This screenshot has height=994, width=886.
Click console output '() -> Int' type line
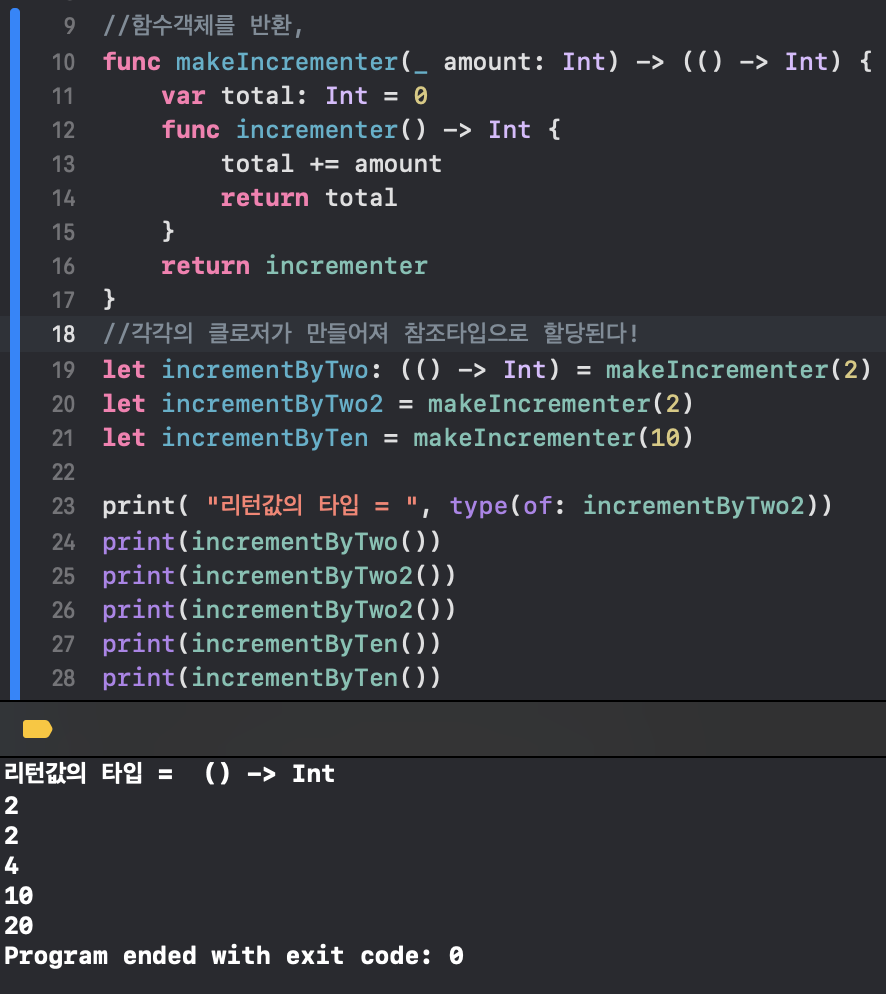tap(170, 774)
